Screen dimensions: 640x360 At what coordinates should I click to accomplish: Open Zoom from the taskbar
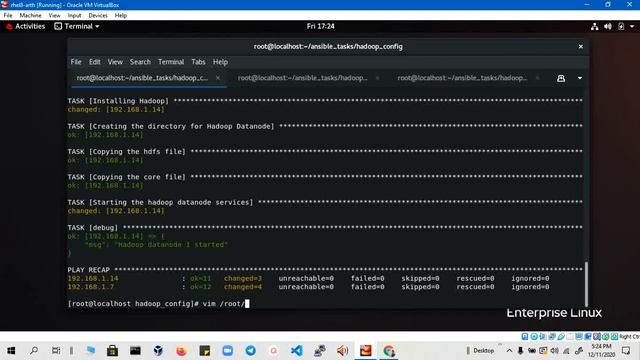point(228,351)
